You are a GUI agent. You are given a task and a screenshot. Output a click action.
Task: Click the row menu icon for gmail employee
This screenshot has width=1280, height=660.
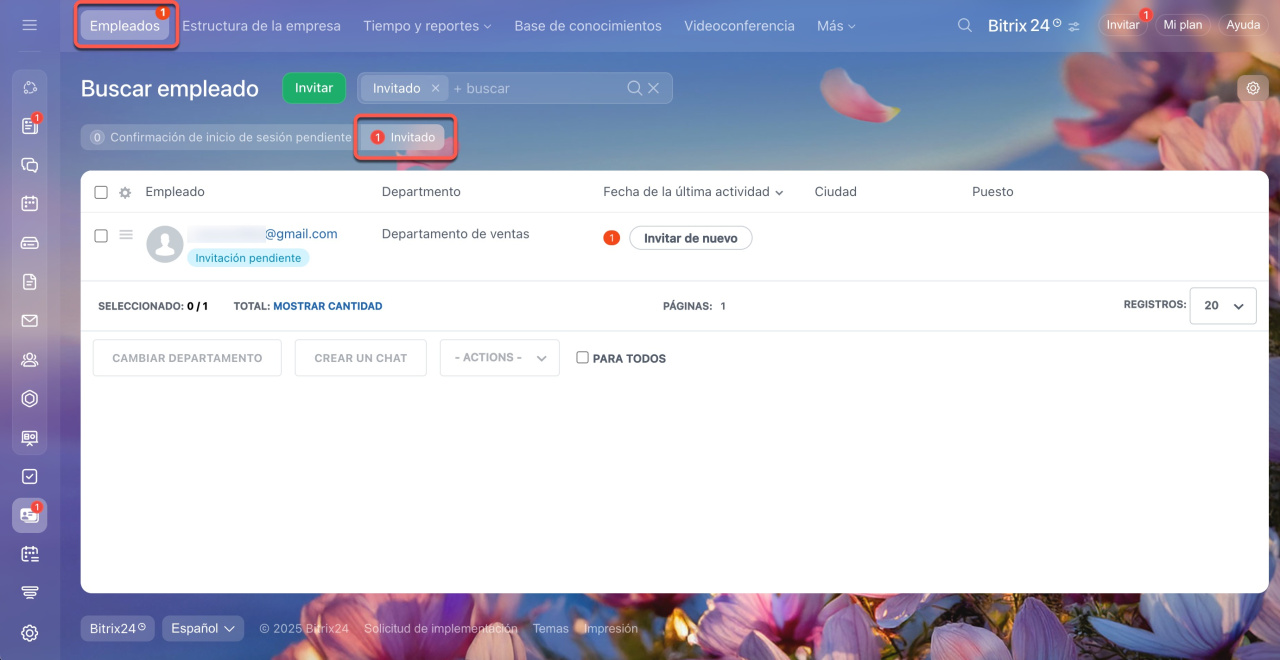[x=126, y=235]
